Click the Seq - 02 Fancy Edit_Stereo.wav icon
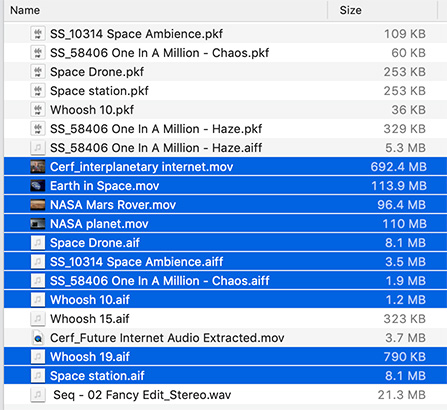The width and height of the screenshot is (447, 410). [38, 395]
